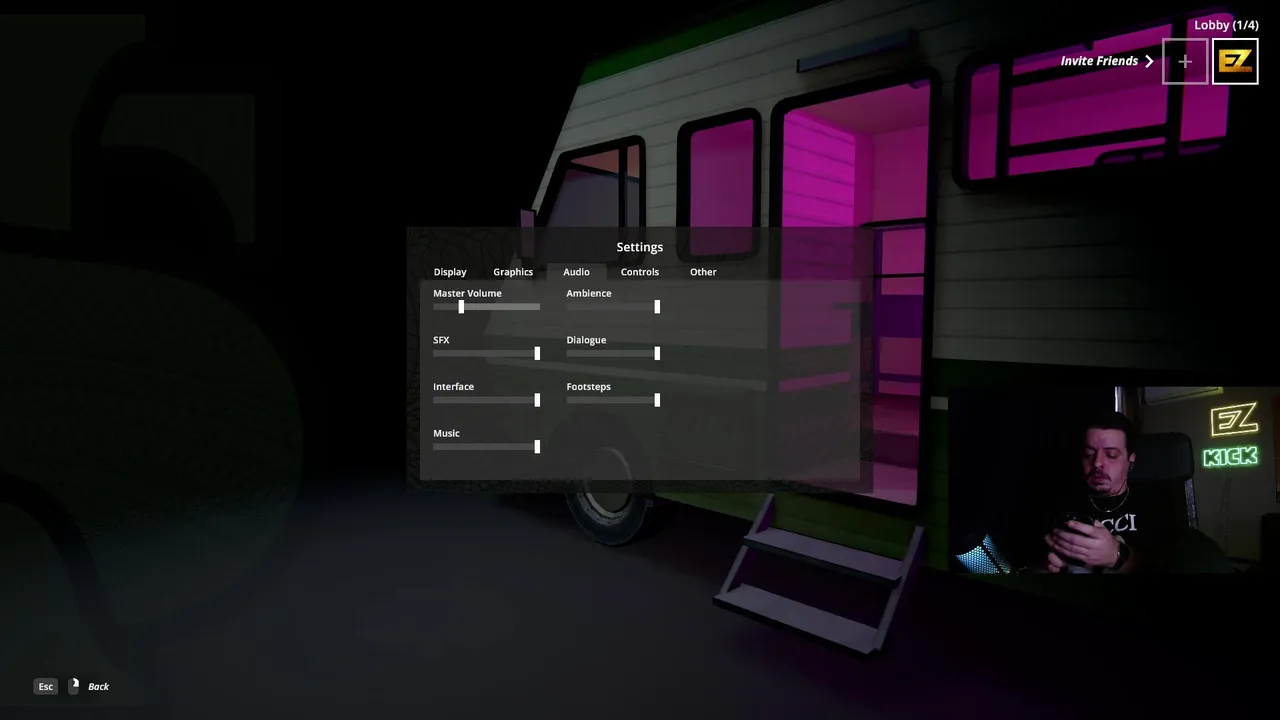The image size is (1280, 720).
Task: Click the Master Volume label
Action: point(467,293)
